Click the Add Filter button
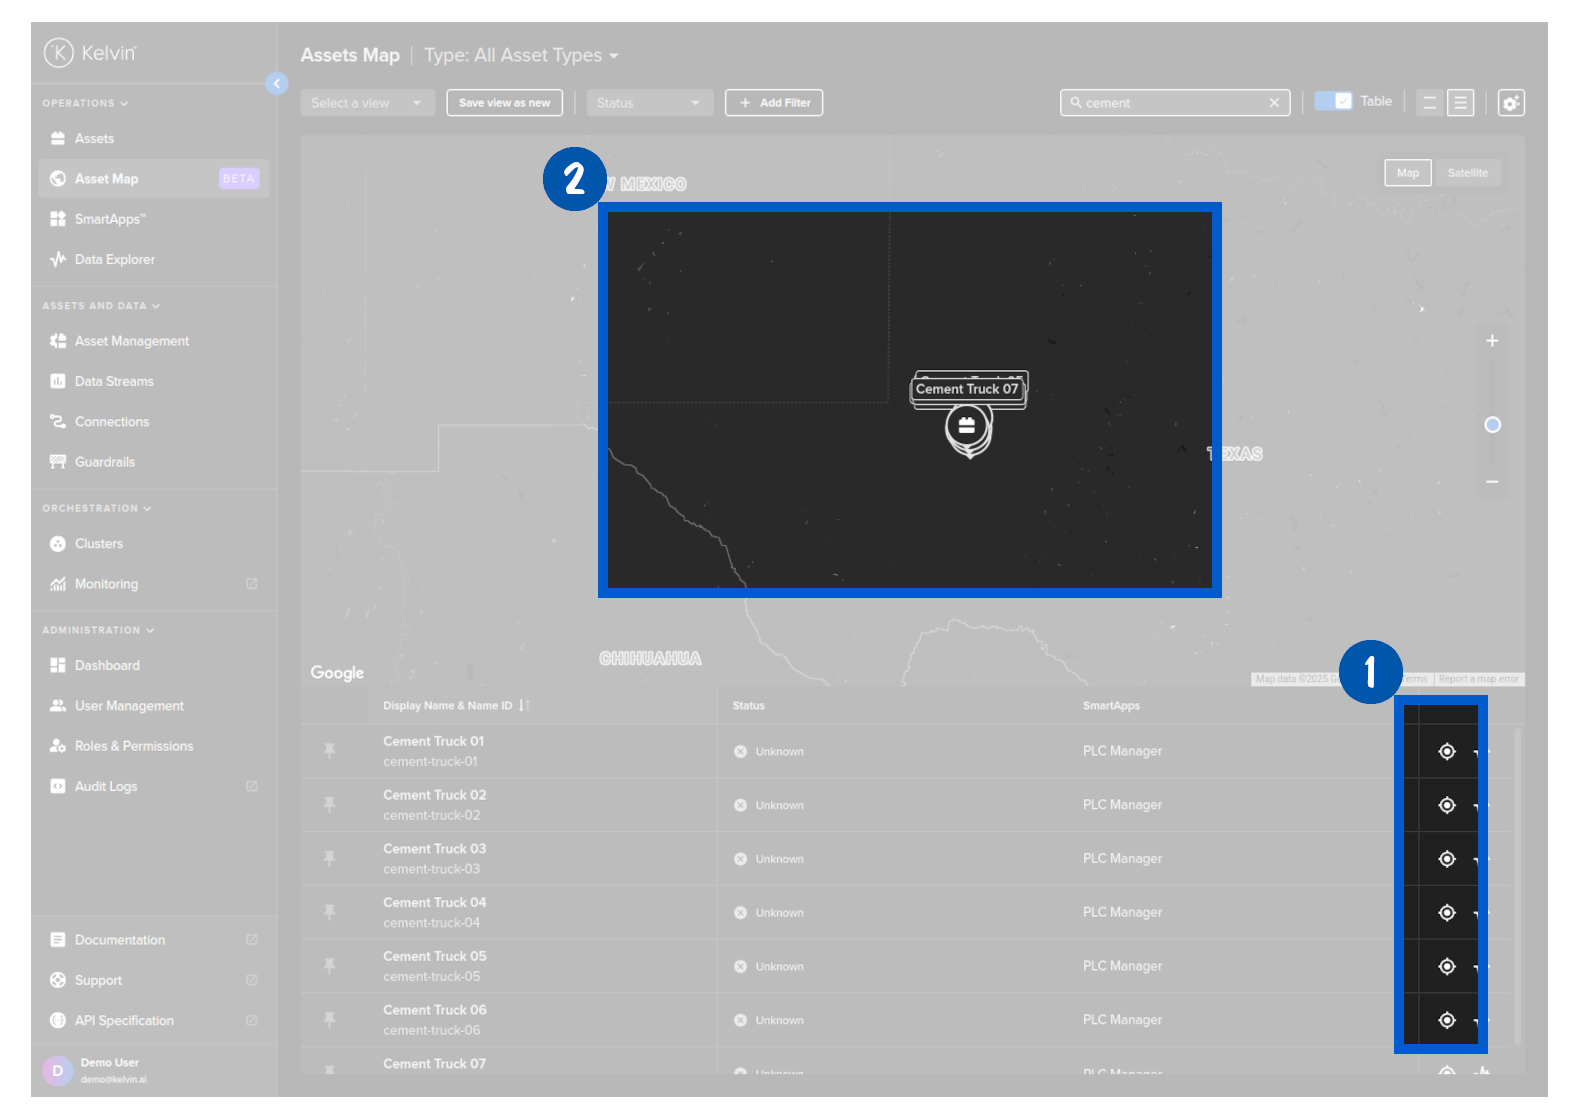The image size is (1580, 1120). point(774,103)
